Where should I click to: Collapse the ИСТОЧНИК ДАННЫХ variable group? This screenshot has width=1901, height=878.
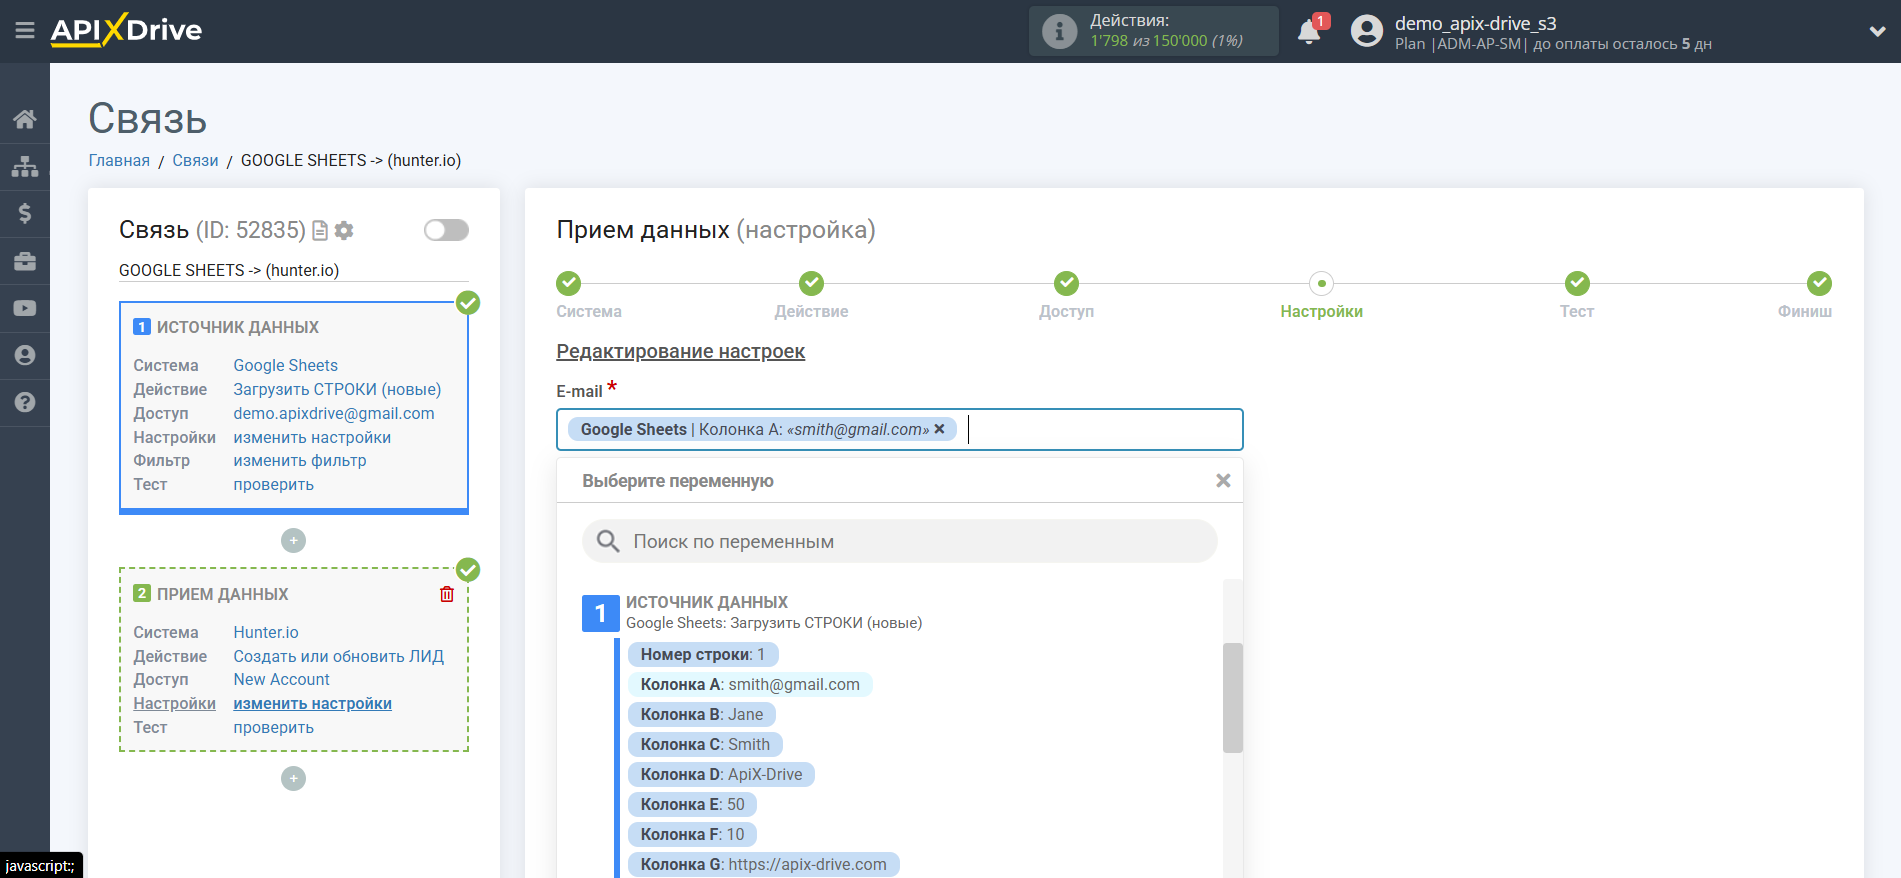(x=600, y=612)
